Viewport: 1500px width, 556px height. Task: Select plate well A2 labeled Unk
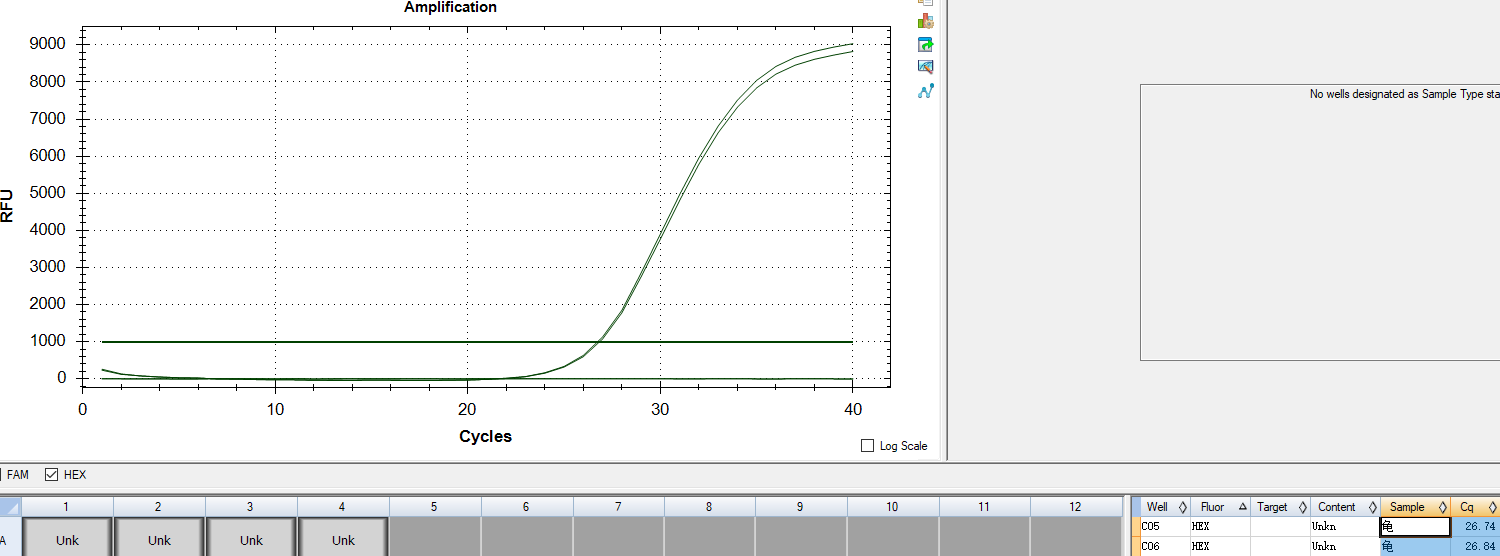click(159, 537)
